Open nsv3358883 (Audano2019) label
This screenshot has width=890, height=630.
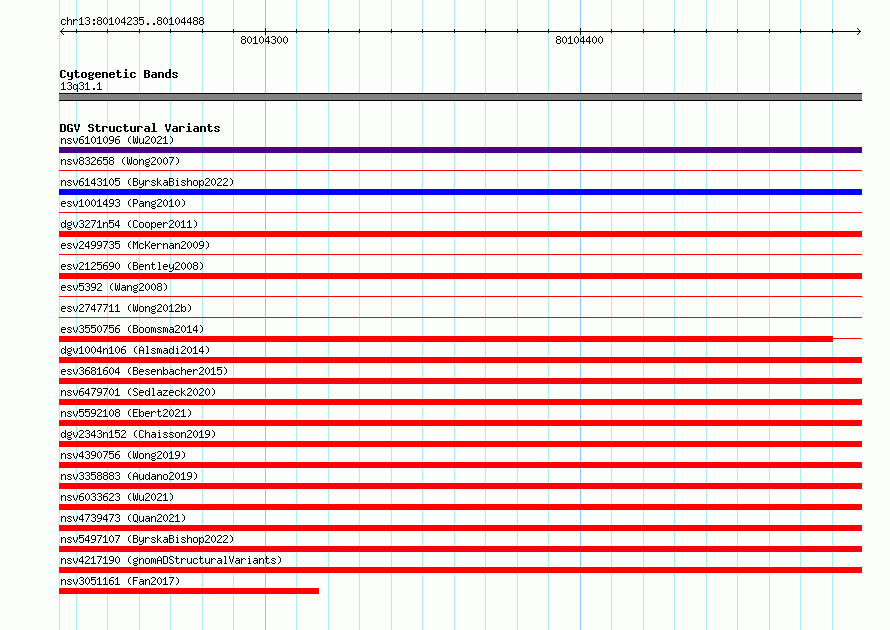coord(129,476)
